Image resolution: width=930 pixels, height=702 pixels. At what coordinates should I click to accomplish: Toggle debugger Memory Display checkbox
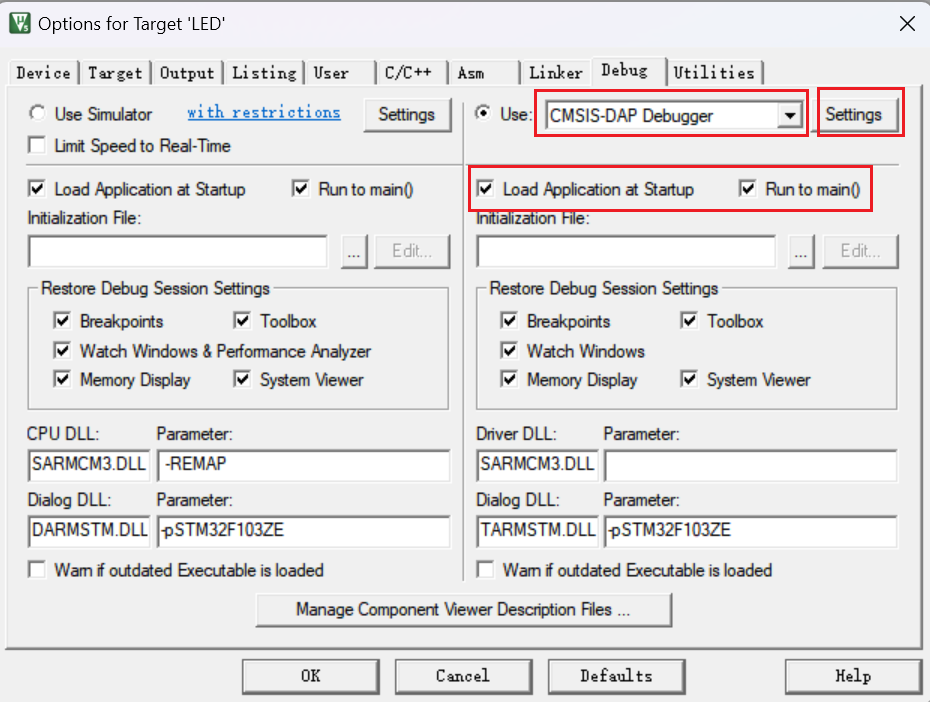[509, 379]
